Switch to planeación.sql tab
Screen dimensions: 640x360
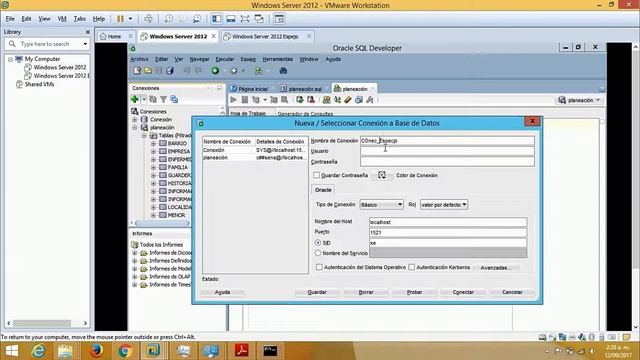(304, 89)
